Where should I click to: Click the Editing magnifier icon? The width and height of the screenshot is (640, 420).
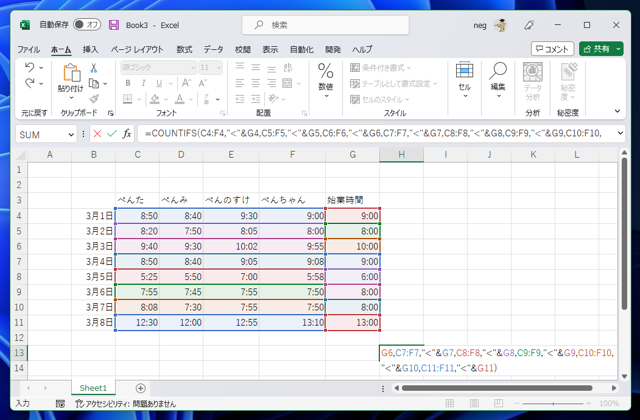[x=498, y=71]
